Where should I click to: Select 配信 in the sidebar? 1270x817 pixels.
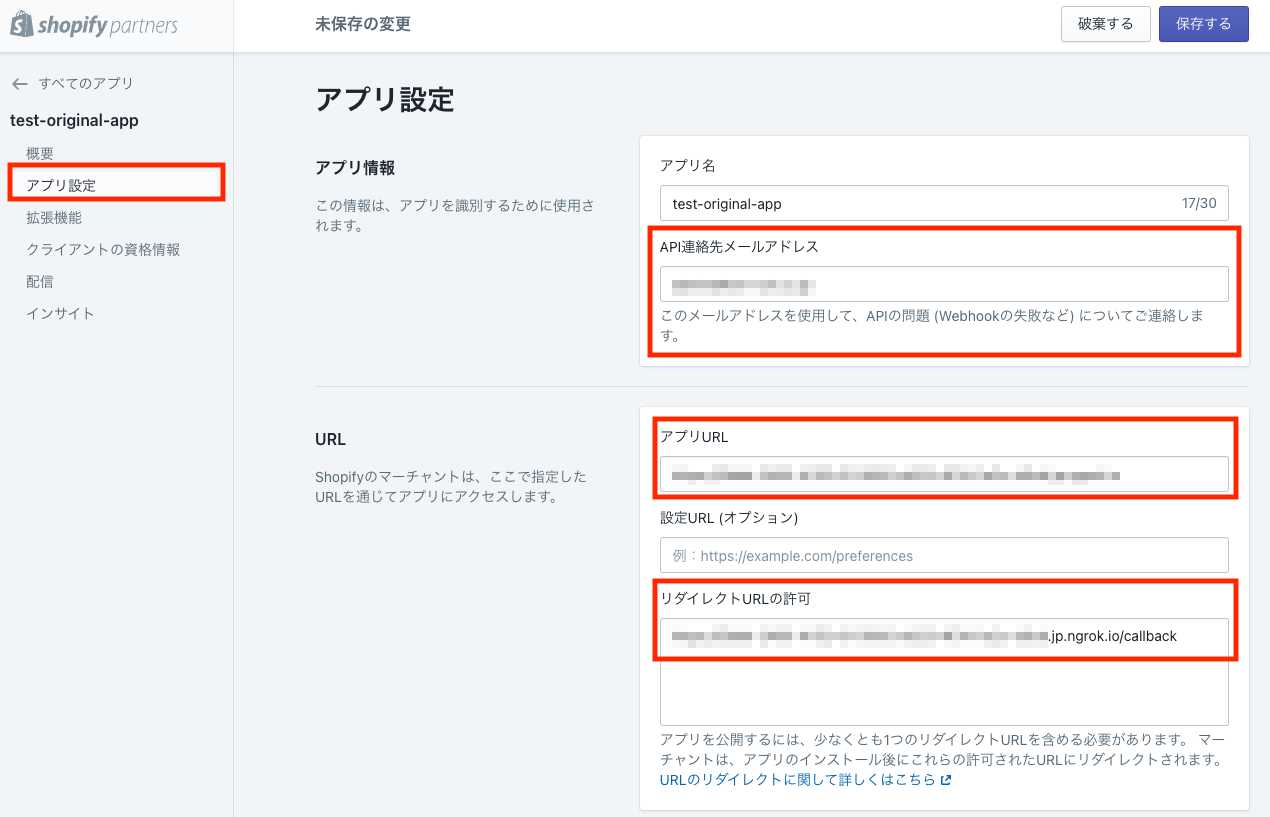pos(40,281)
